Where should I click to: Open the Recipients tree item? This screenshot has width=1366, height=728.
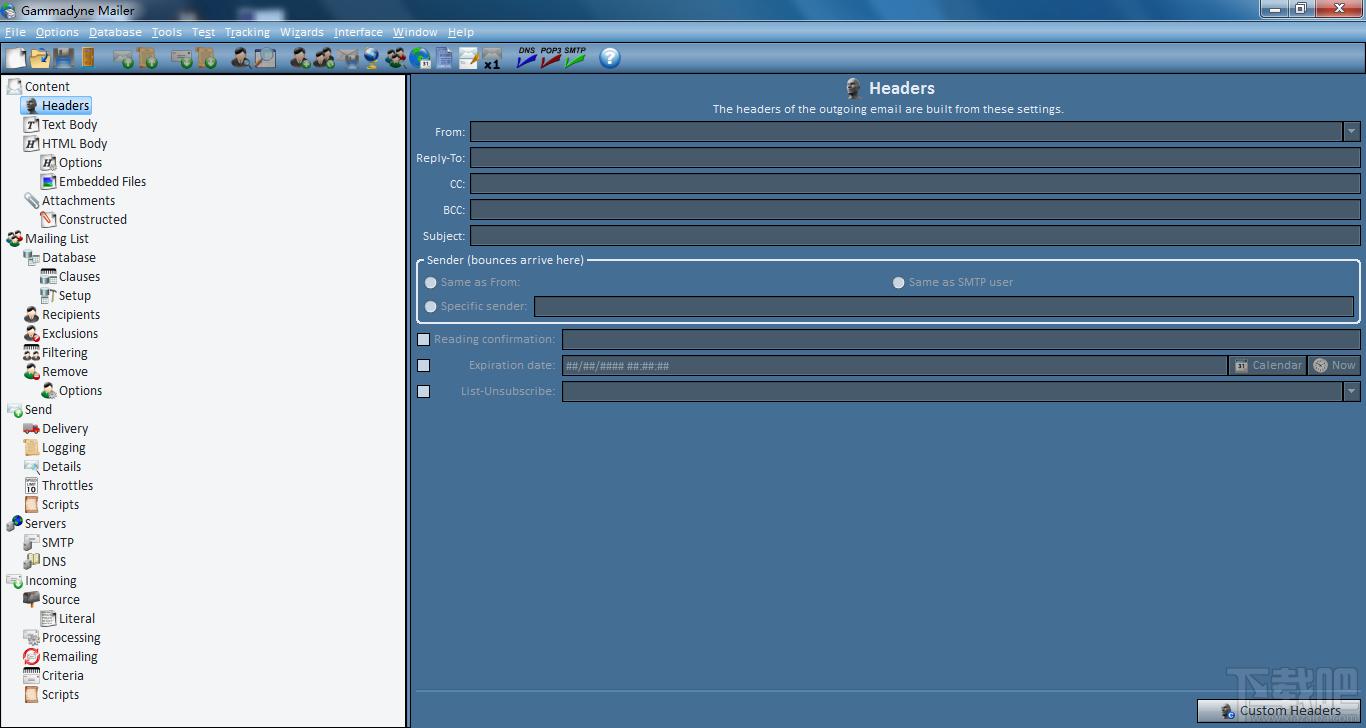click(61, 314)
